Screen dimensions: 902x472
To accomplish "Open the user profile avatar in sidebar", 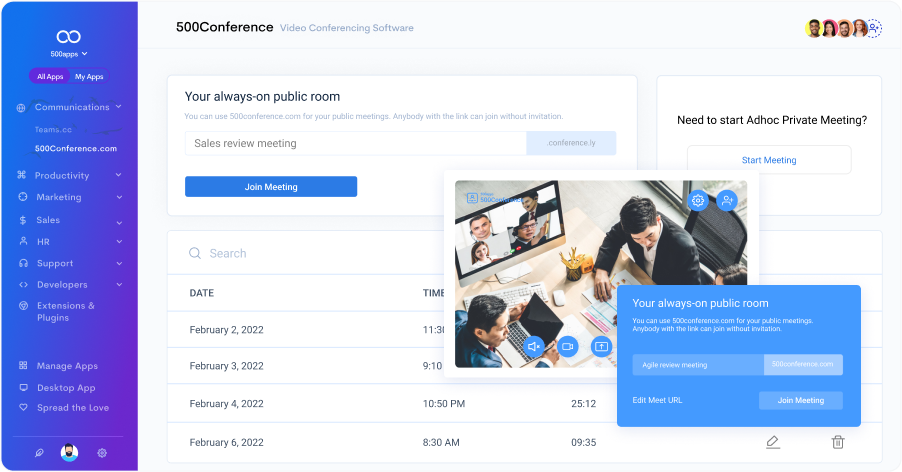I will (x=69, y=453).
